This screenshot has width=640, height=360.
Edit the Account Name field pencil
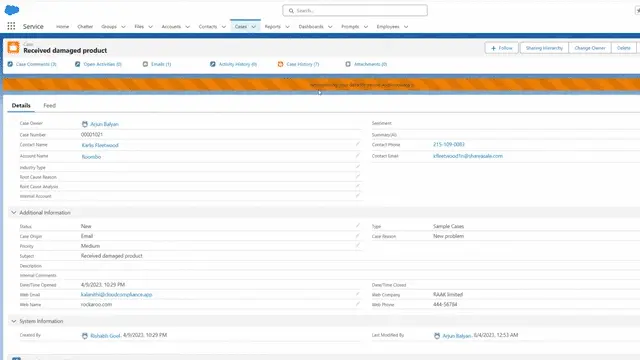358,156
